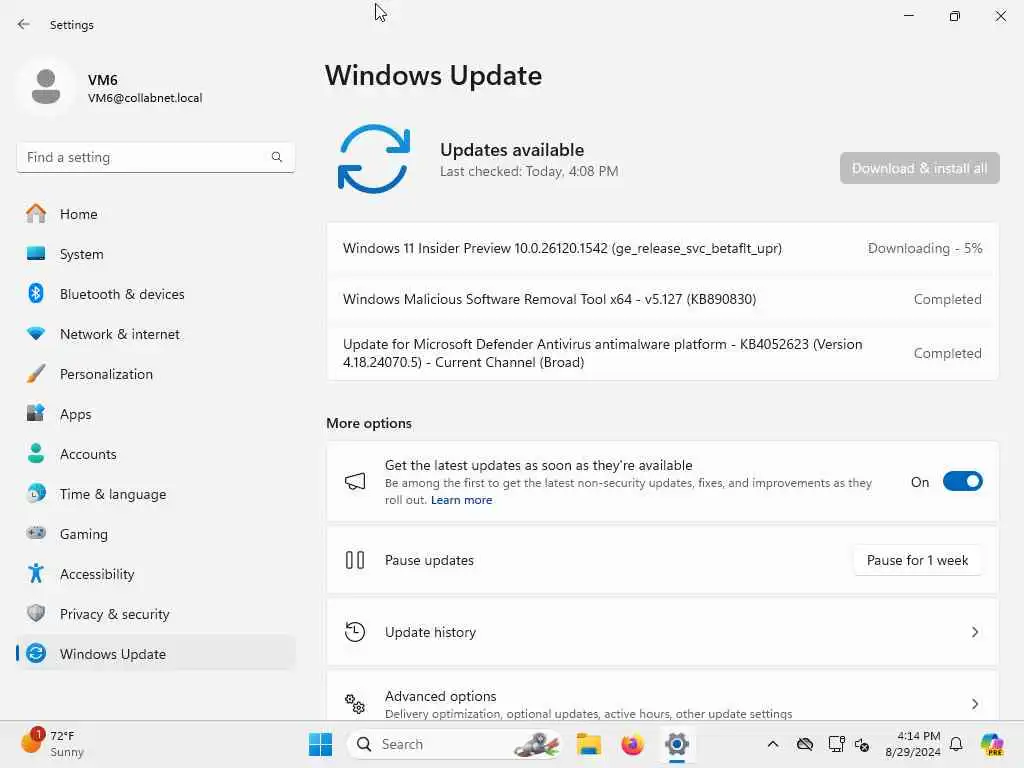Screen dimensions: 1024x768
Task: Click the megaphone icon for latest updates
Action: 355,482
